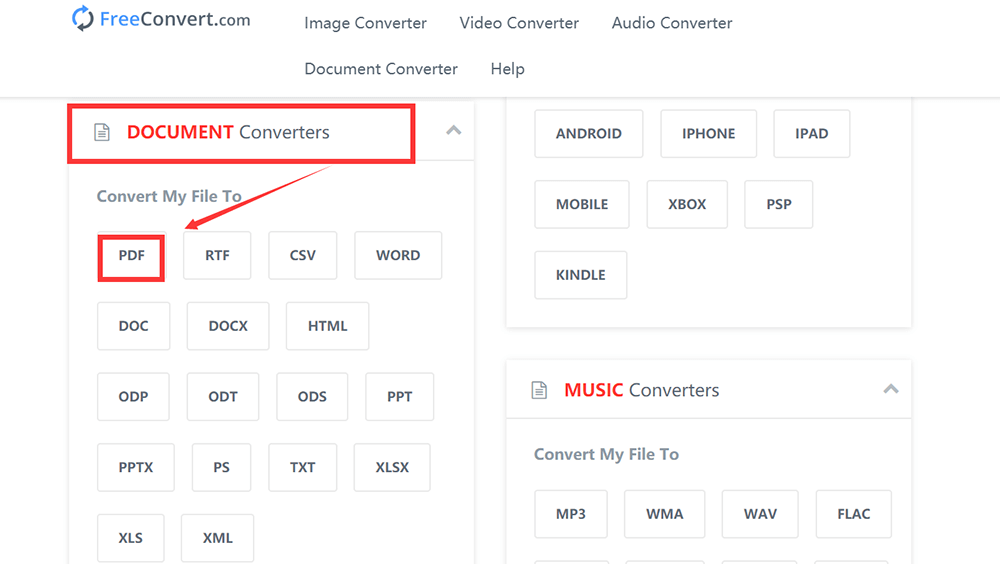The height and width of the screenshot is (564, 1000).
Task: Click the FreeConvert.com logo icon
Action: [83, 19]
